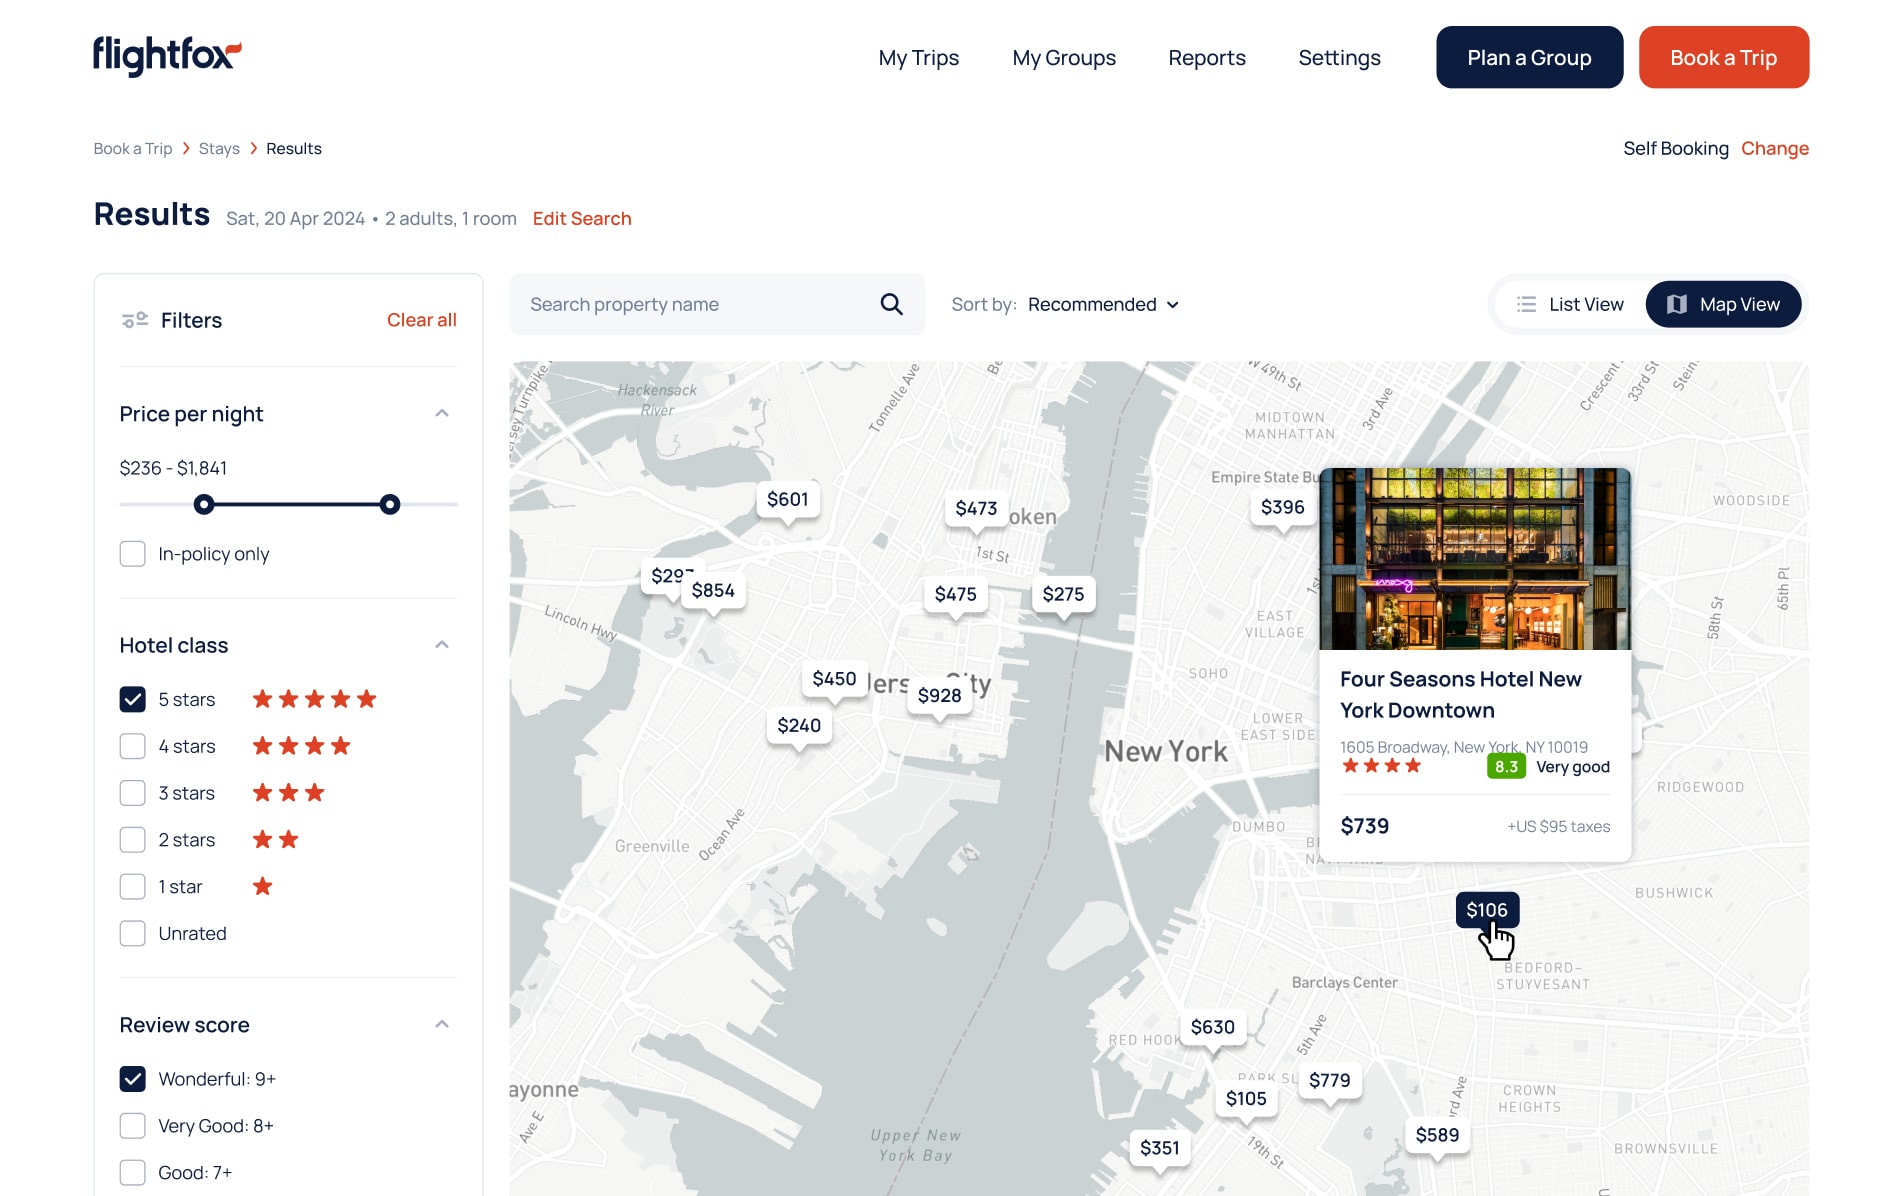This screenshot has height=1196, width=1904.
Task: Open My Trips in navigation
Action: (x=918, y=58)
